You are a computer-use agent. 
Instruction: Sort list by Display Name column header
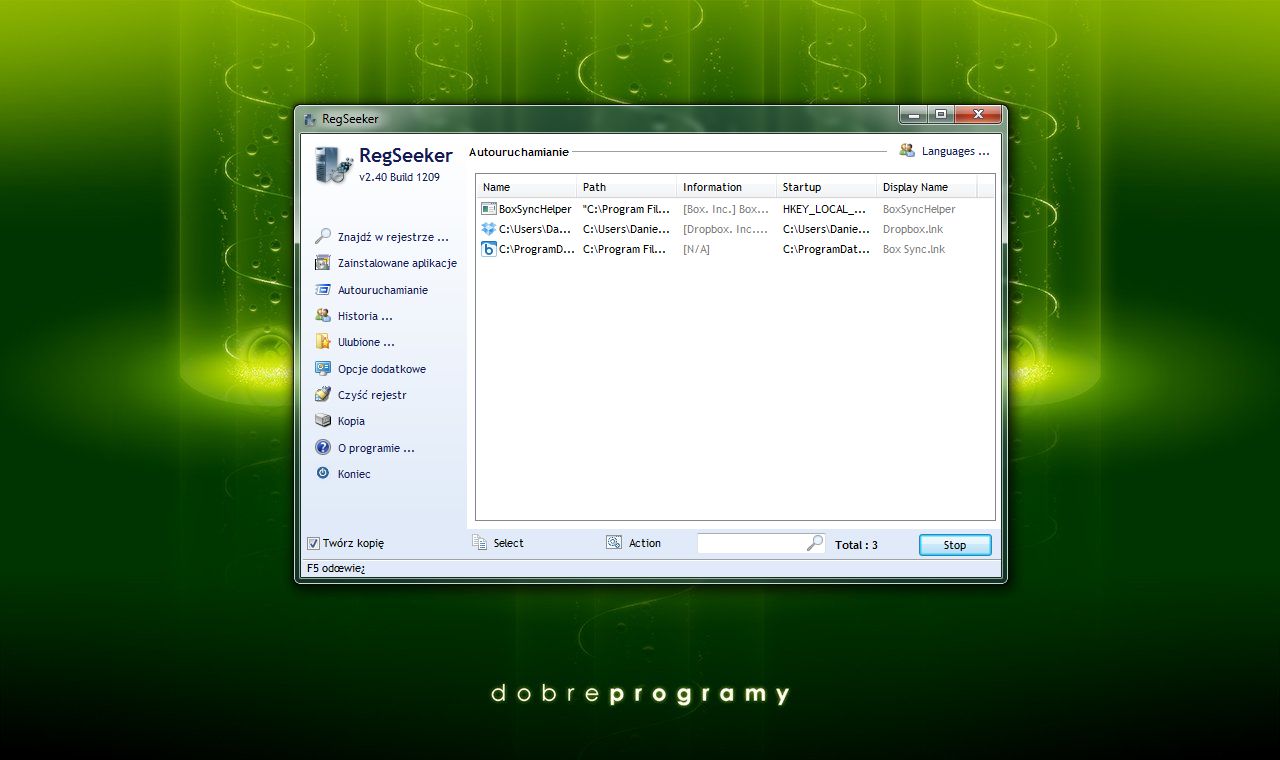coord(927,187)
